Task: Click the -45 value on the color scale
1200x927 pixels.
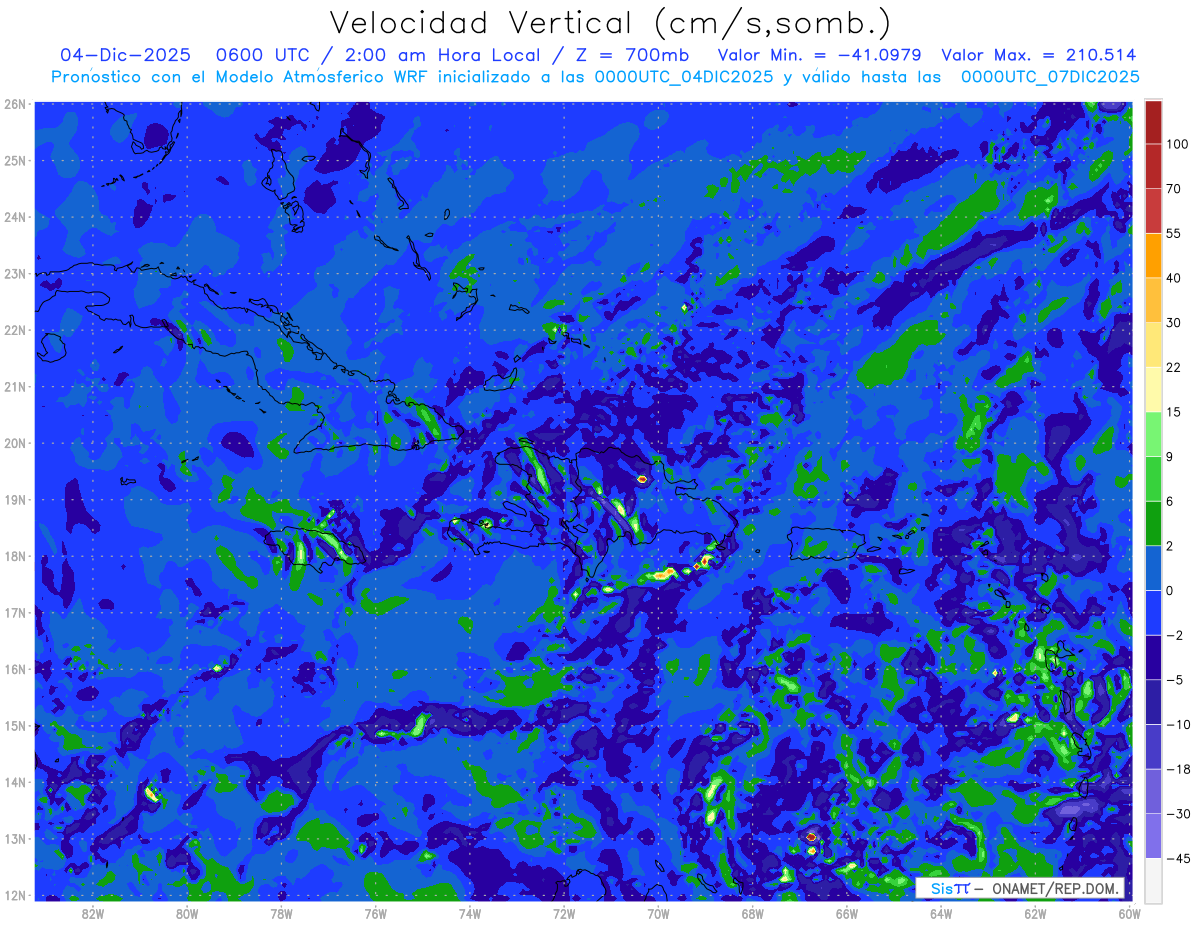Action: [x=1178, y=859]
